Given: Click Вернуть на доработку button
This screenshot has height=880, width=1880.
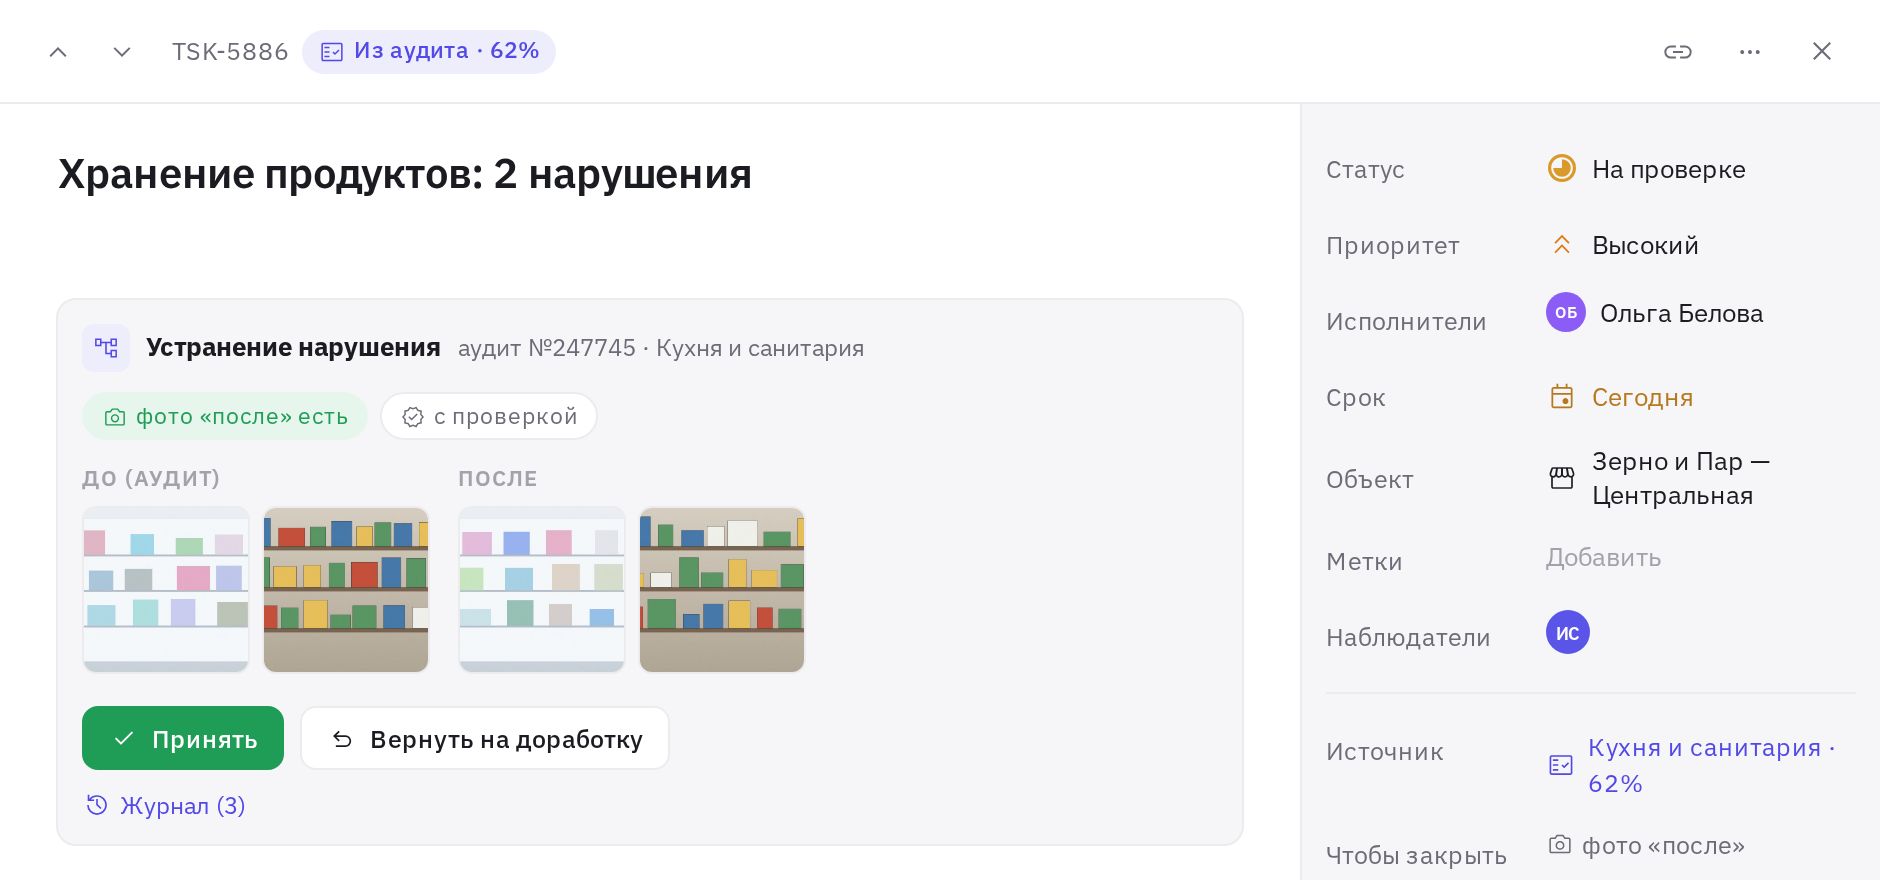Looking at the screenshot, I should 485,738.
